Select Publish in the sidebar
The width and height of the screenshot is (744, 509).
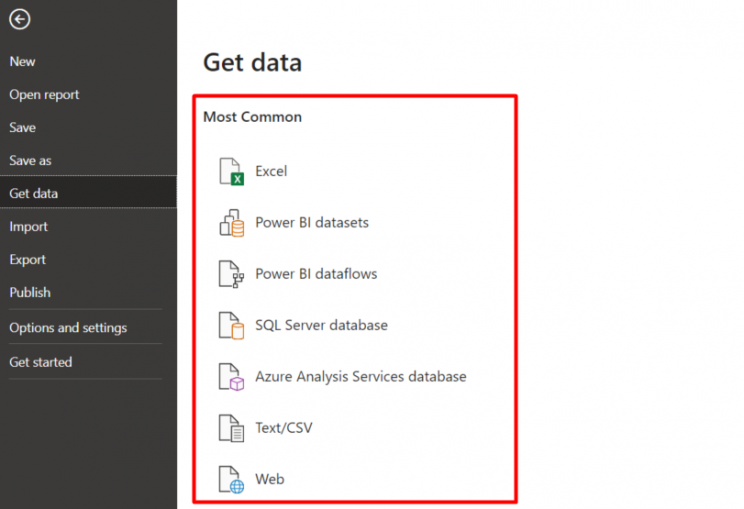(29, 293)
